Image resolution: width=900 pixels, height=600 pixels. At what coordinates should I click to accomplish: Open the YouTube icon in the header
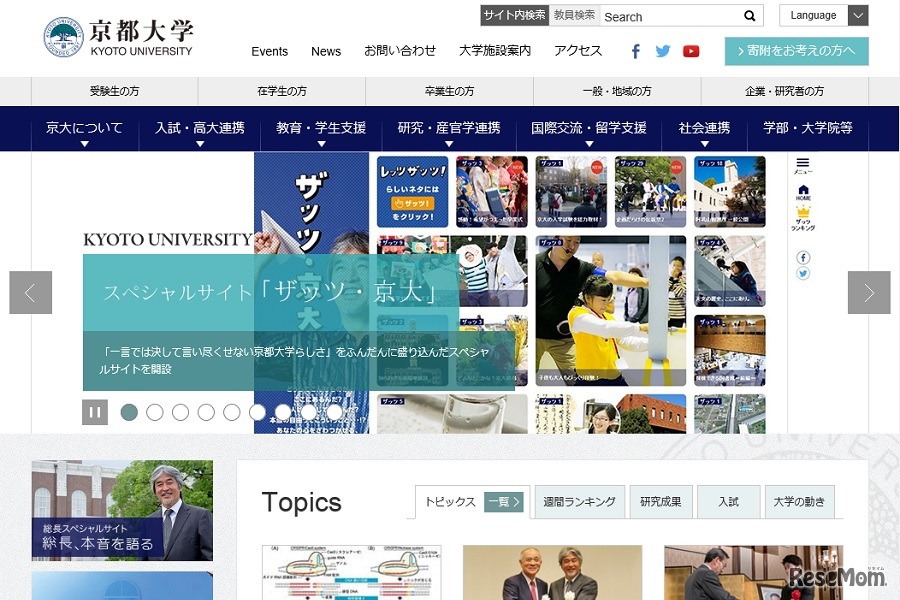point(691,51)
